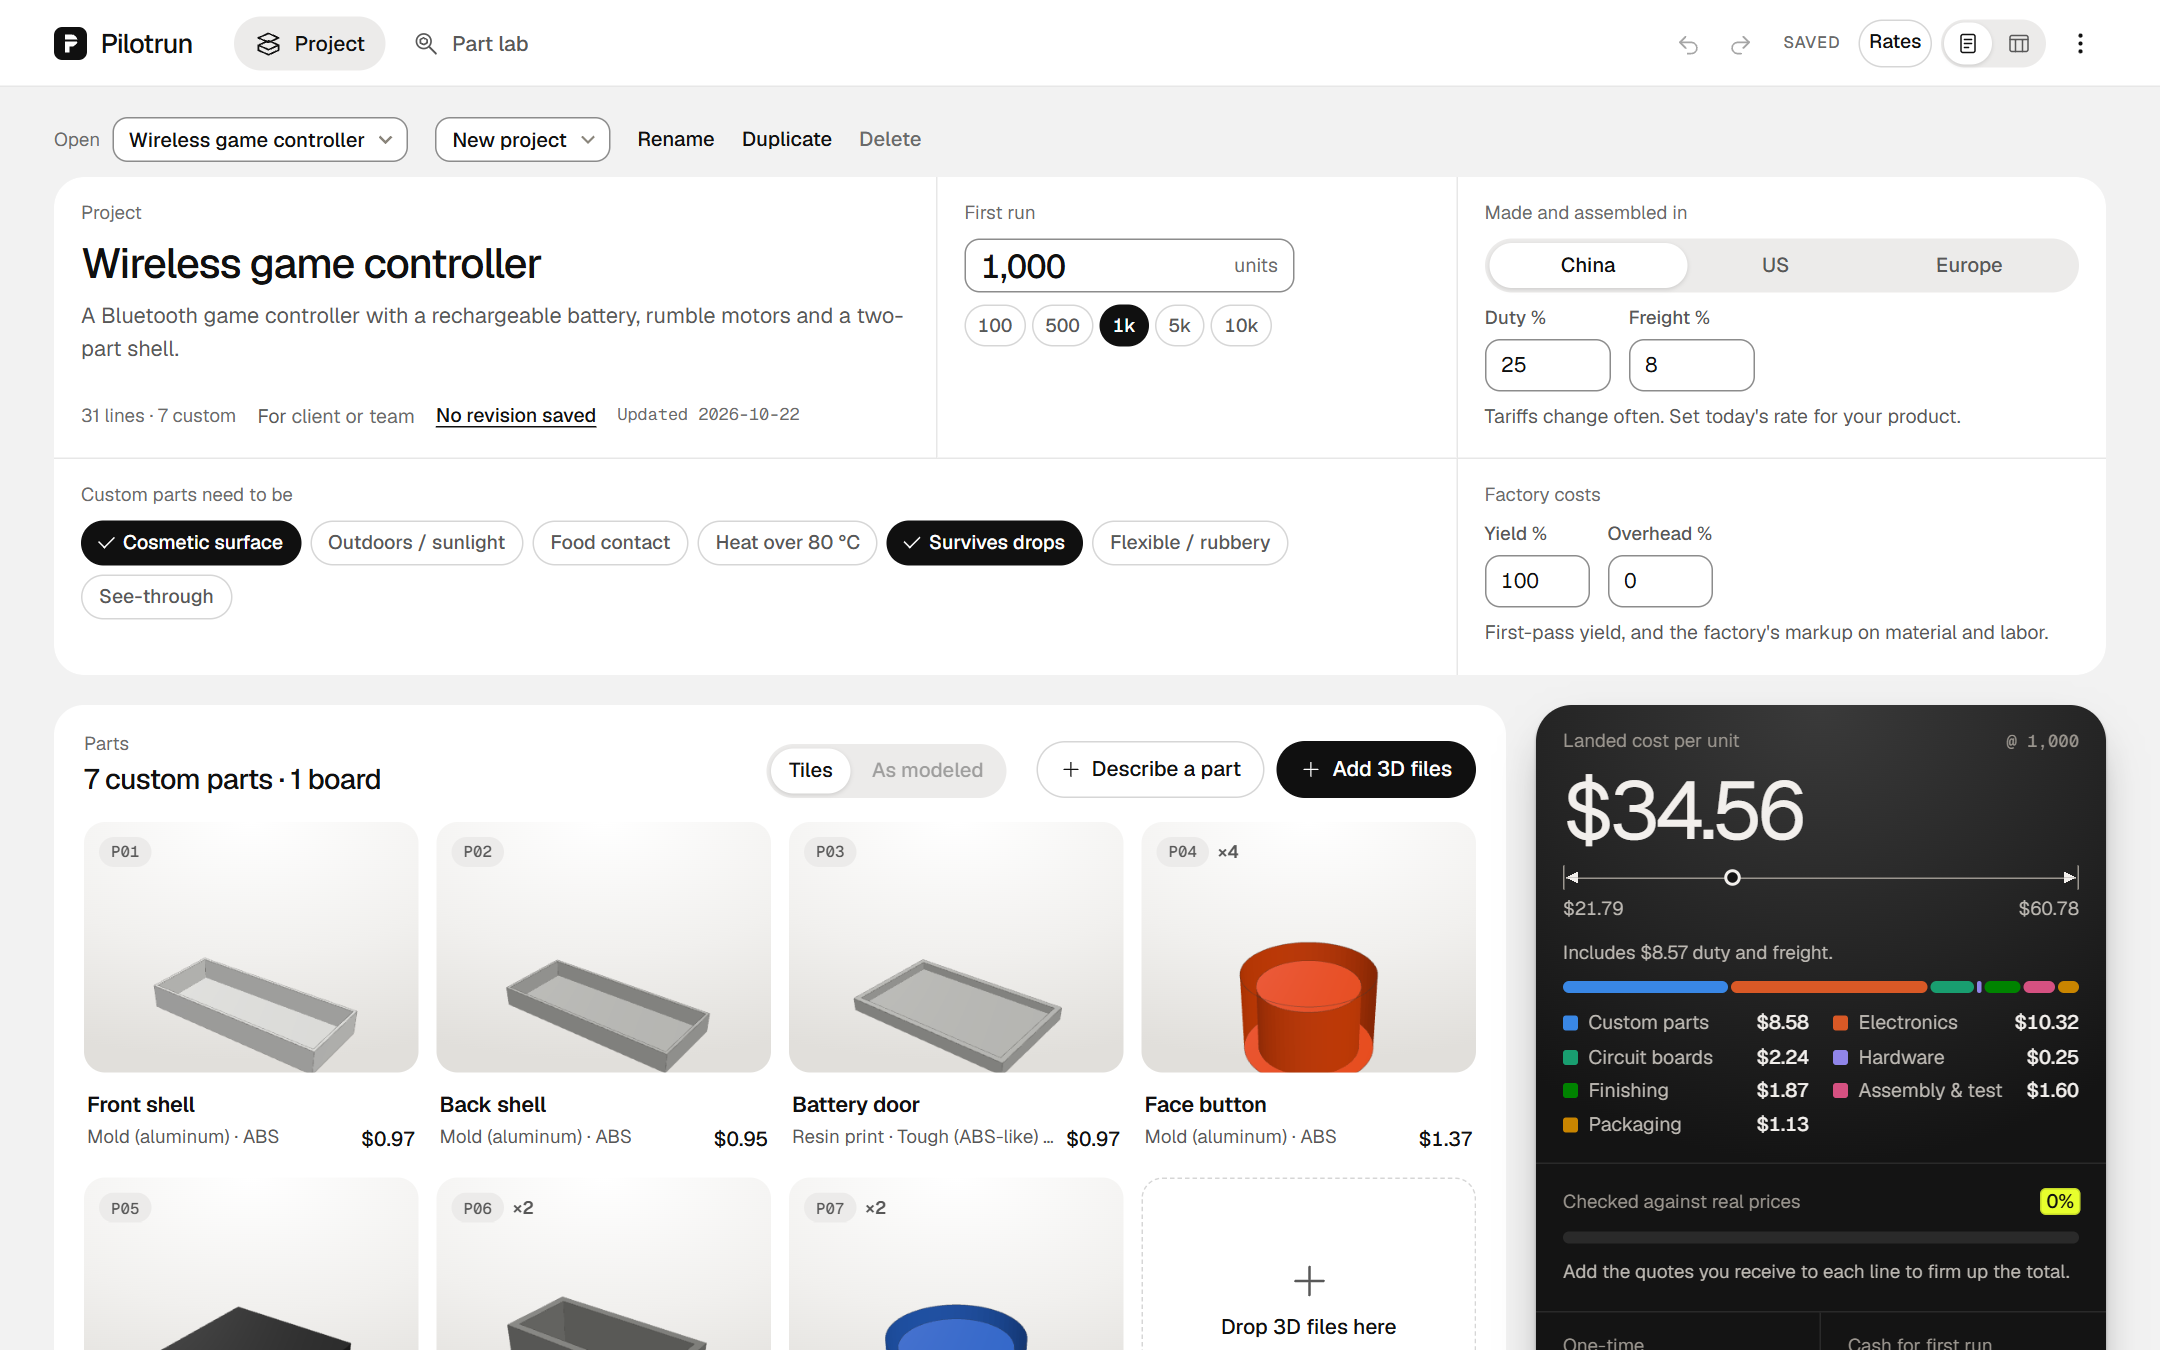The width and height of the screenshot is (2160, 1350).
Task: Select the US manufacturing region
Action: tap(1775, 265)
